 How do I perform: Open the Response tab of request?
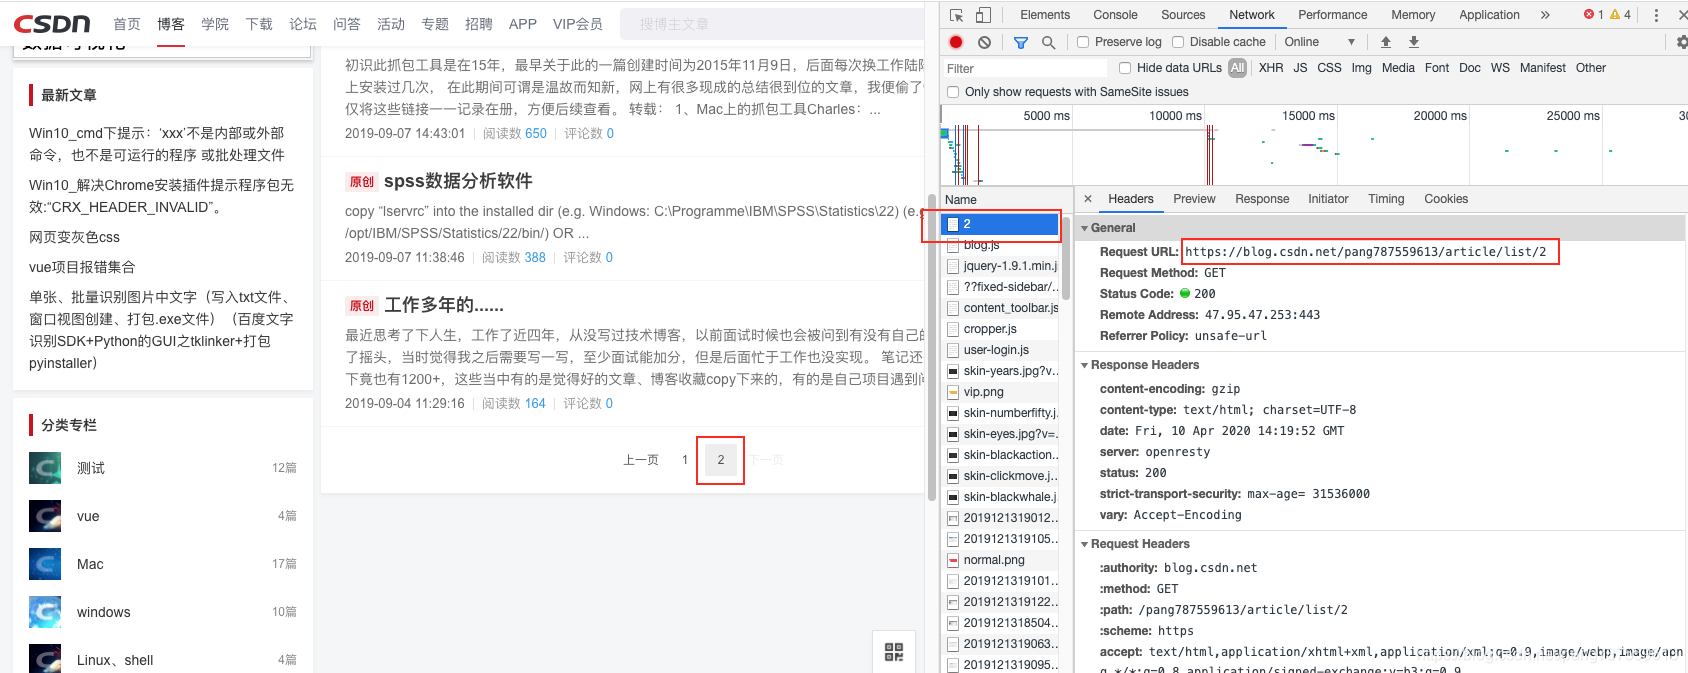pyautogui.click(x=1262, y=199)
